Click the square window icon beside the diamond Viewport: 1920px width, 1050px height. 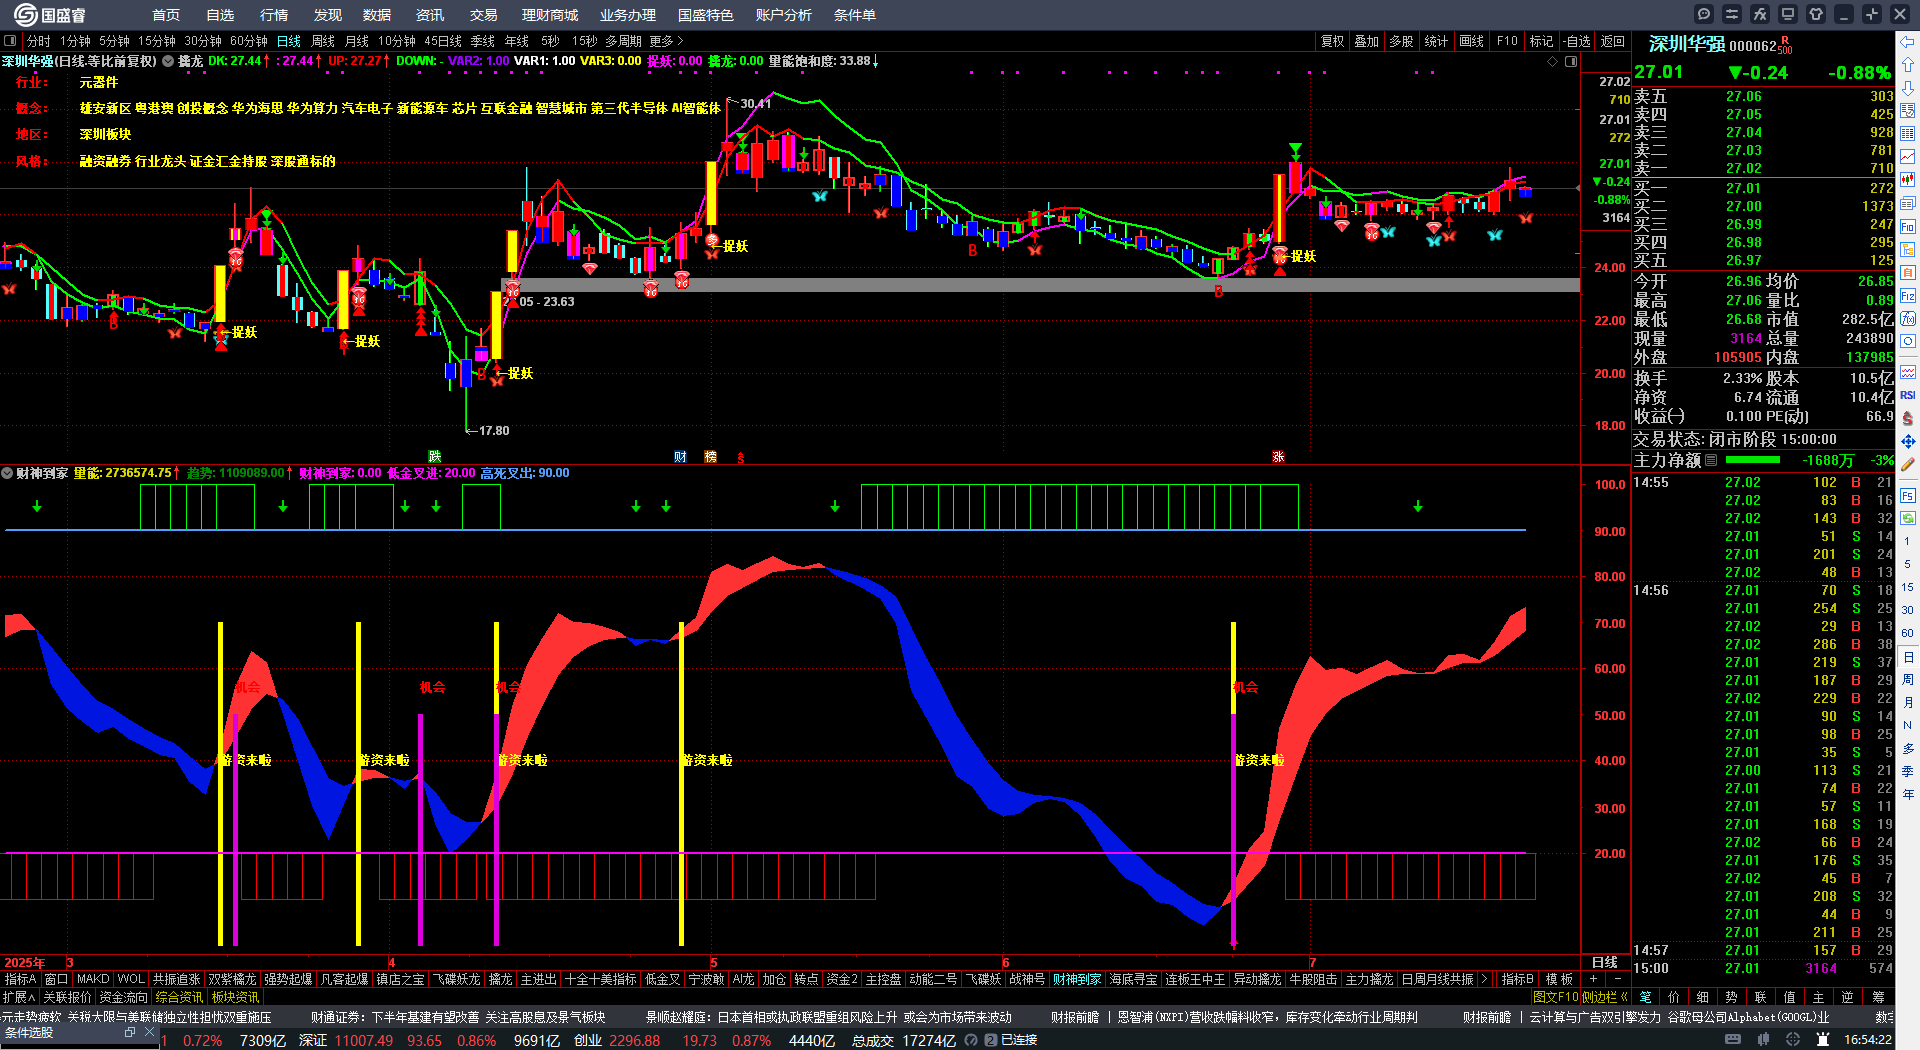pyautogui.click(x=1571, y=61)
